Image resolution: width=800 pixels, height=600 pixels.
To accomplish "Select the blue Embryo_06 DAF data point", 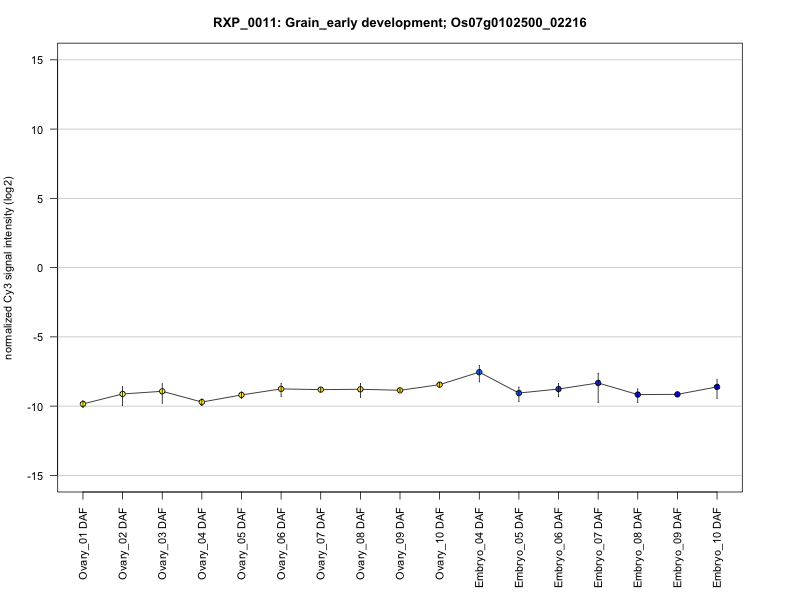I will (558, 389).
